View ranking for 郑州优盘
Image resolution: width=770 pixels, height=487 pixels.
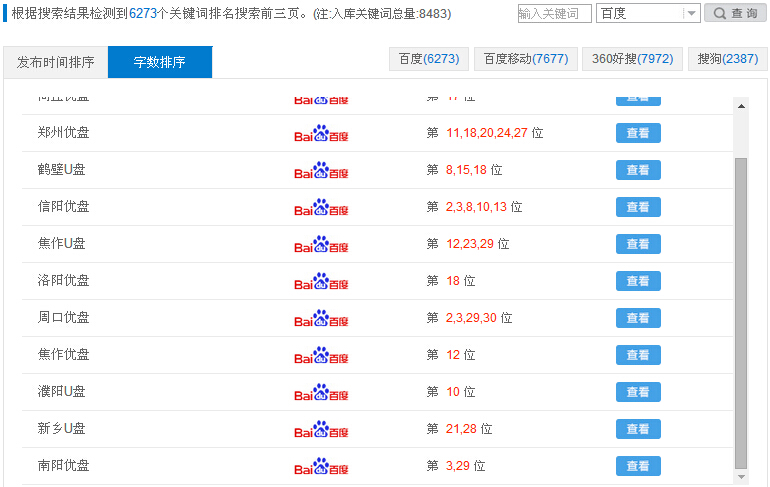coord(638,133)
